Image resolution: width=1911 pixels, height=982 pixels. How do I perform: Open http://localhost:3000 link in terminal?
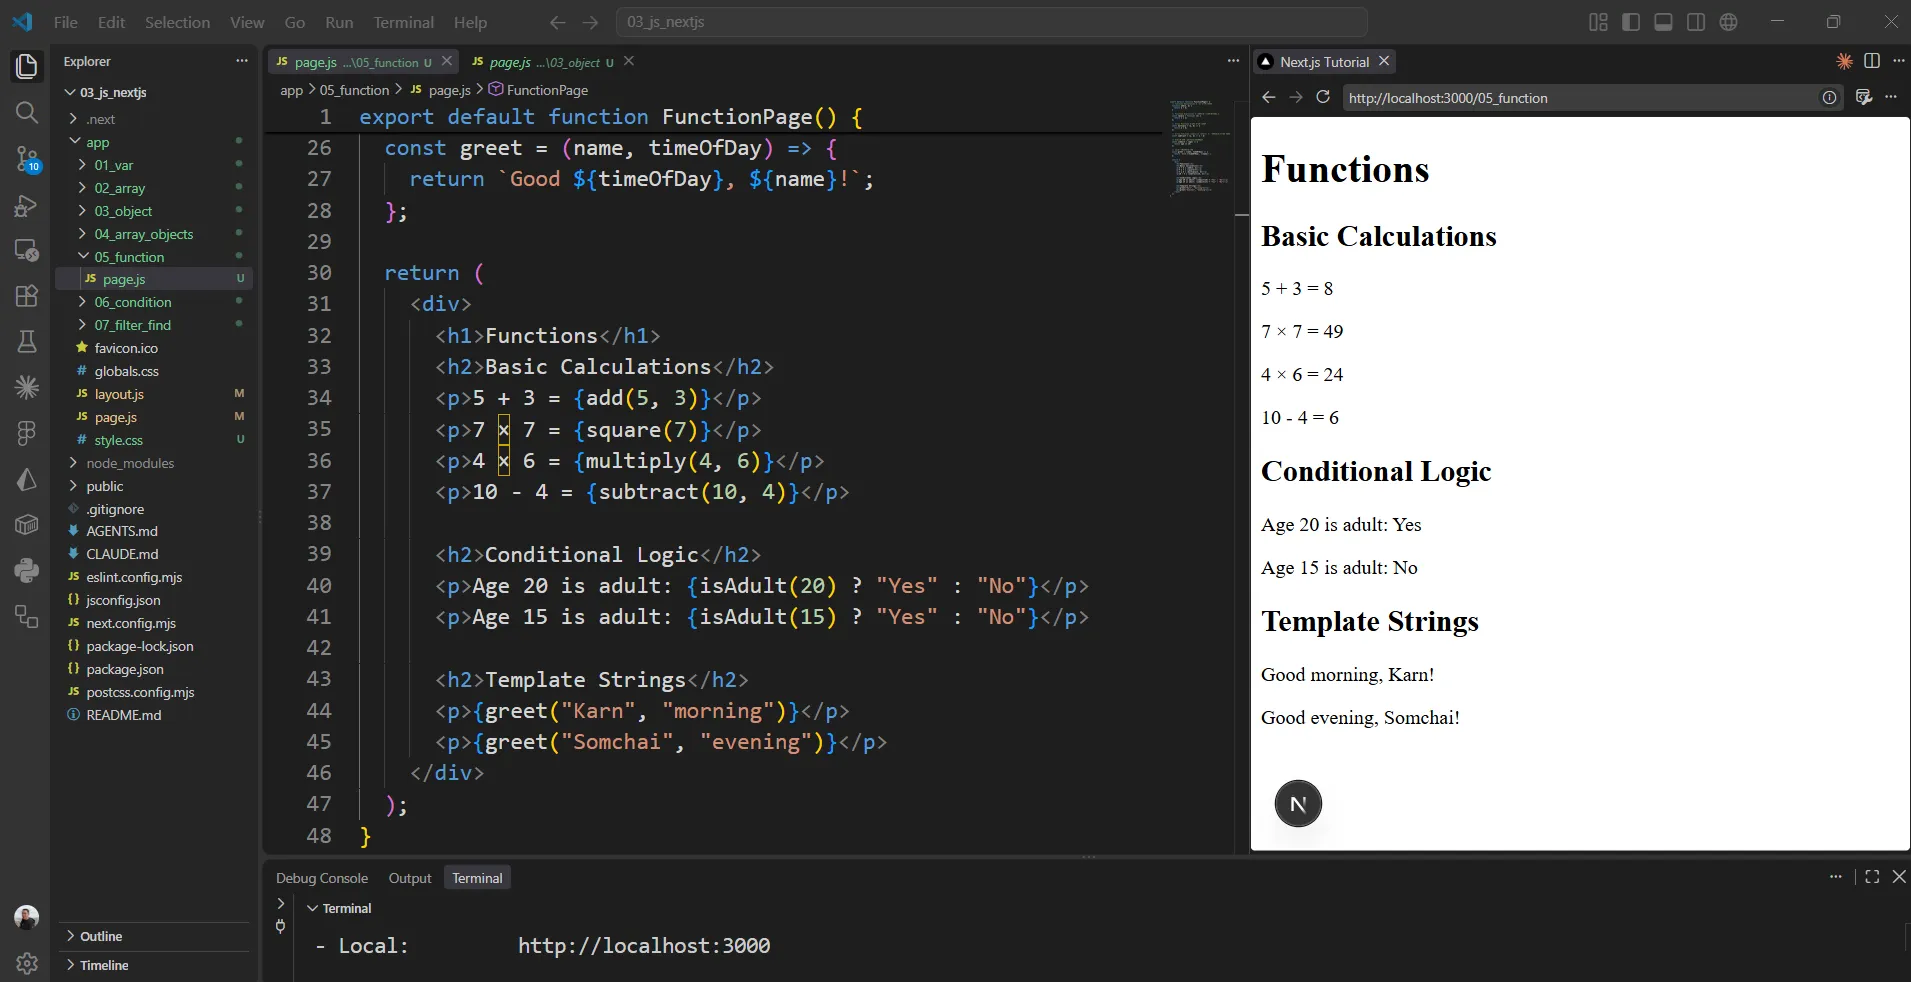pos(644,946)
